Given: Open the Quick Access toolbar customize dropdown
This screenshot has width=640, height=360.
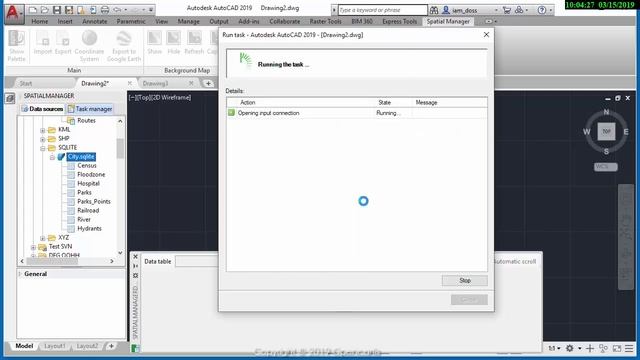Looking at the screenshot, I should 151,10.
